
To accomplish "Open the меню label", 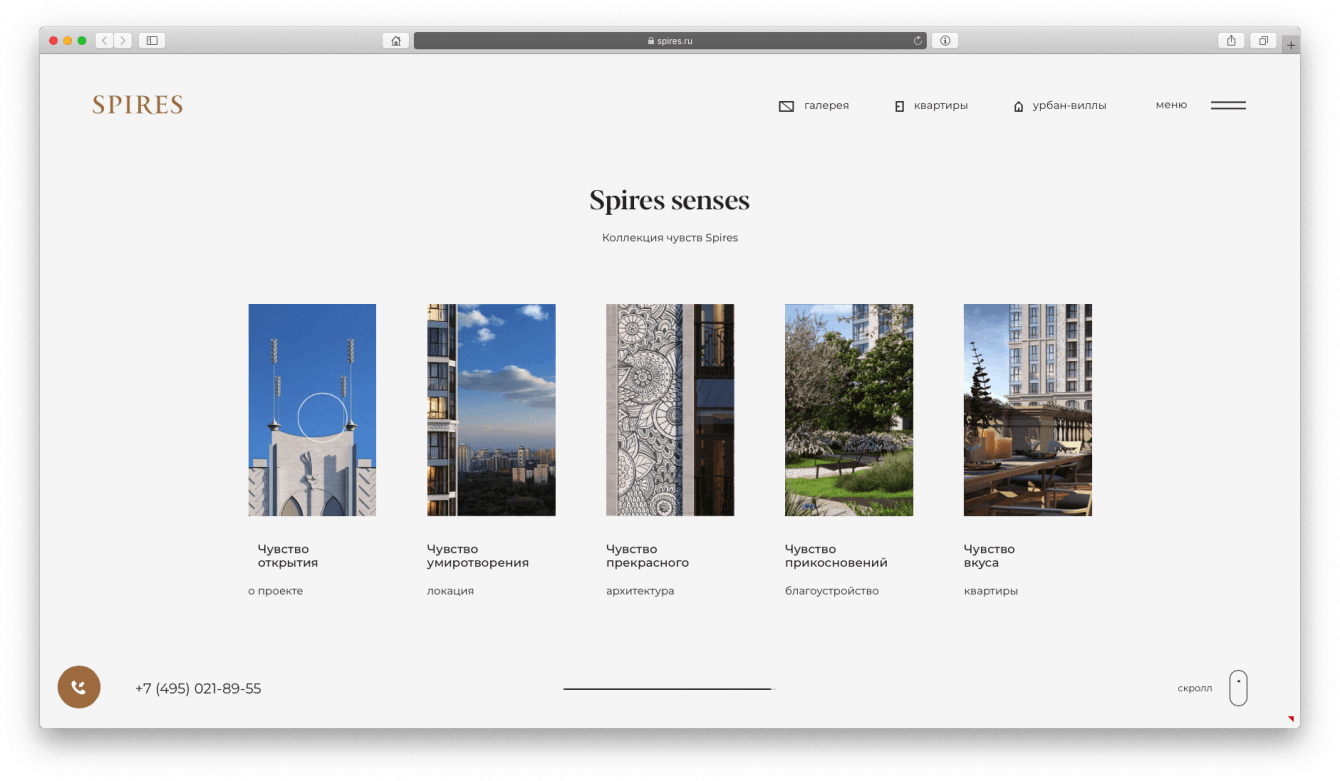I will click(1171, 105).
